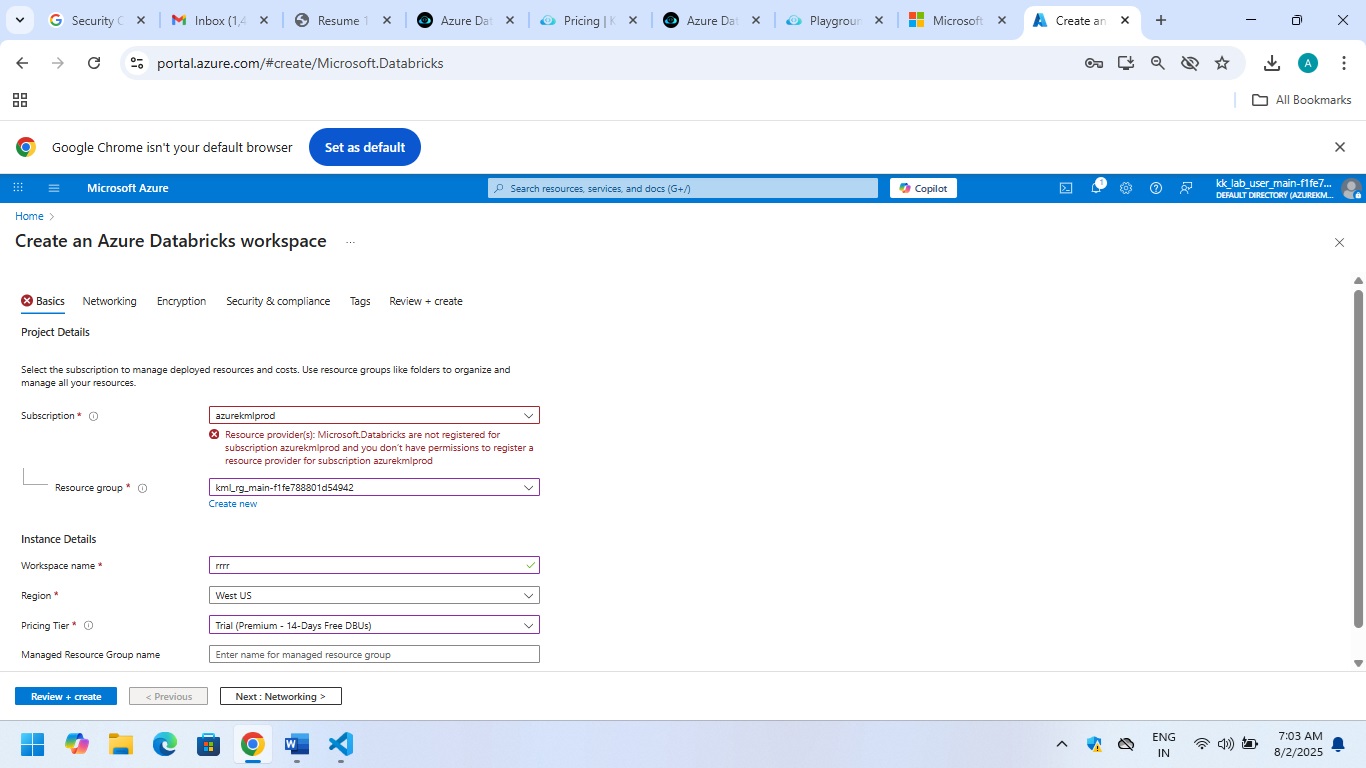Open Chrome apps shortcut grid
The image size is (1366, 768).
20,100
